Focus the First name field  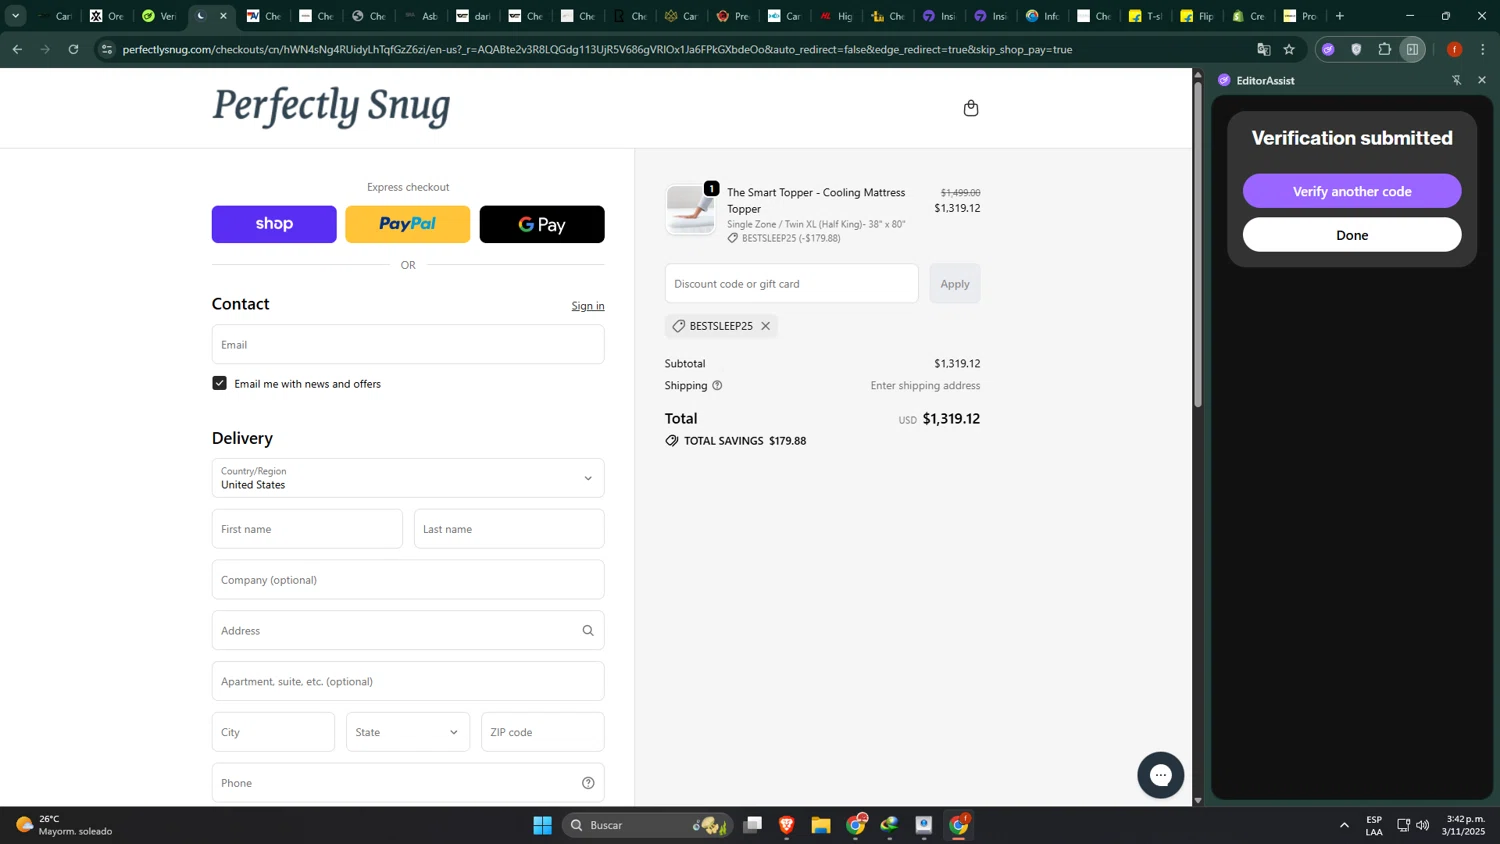pos(307,529)
